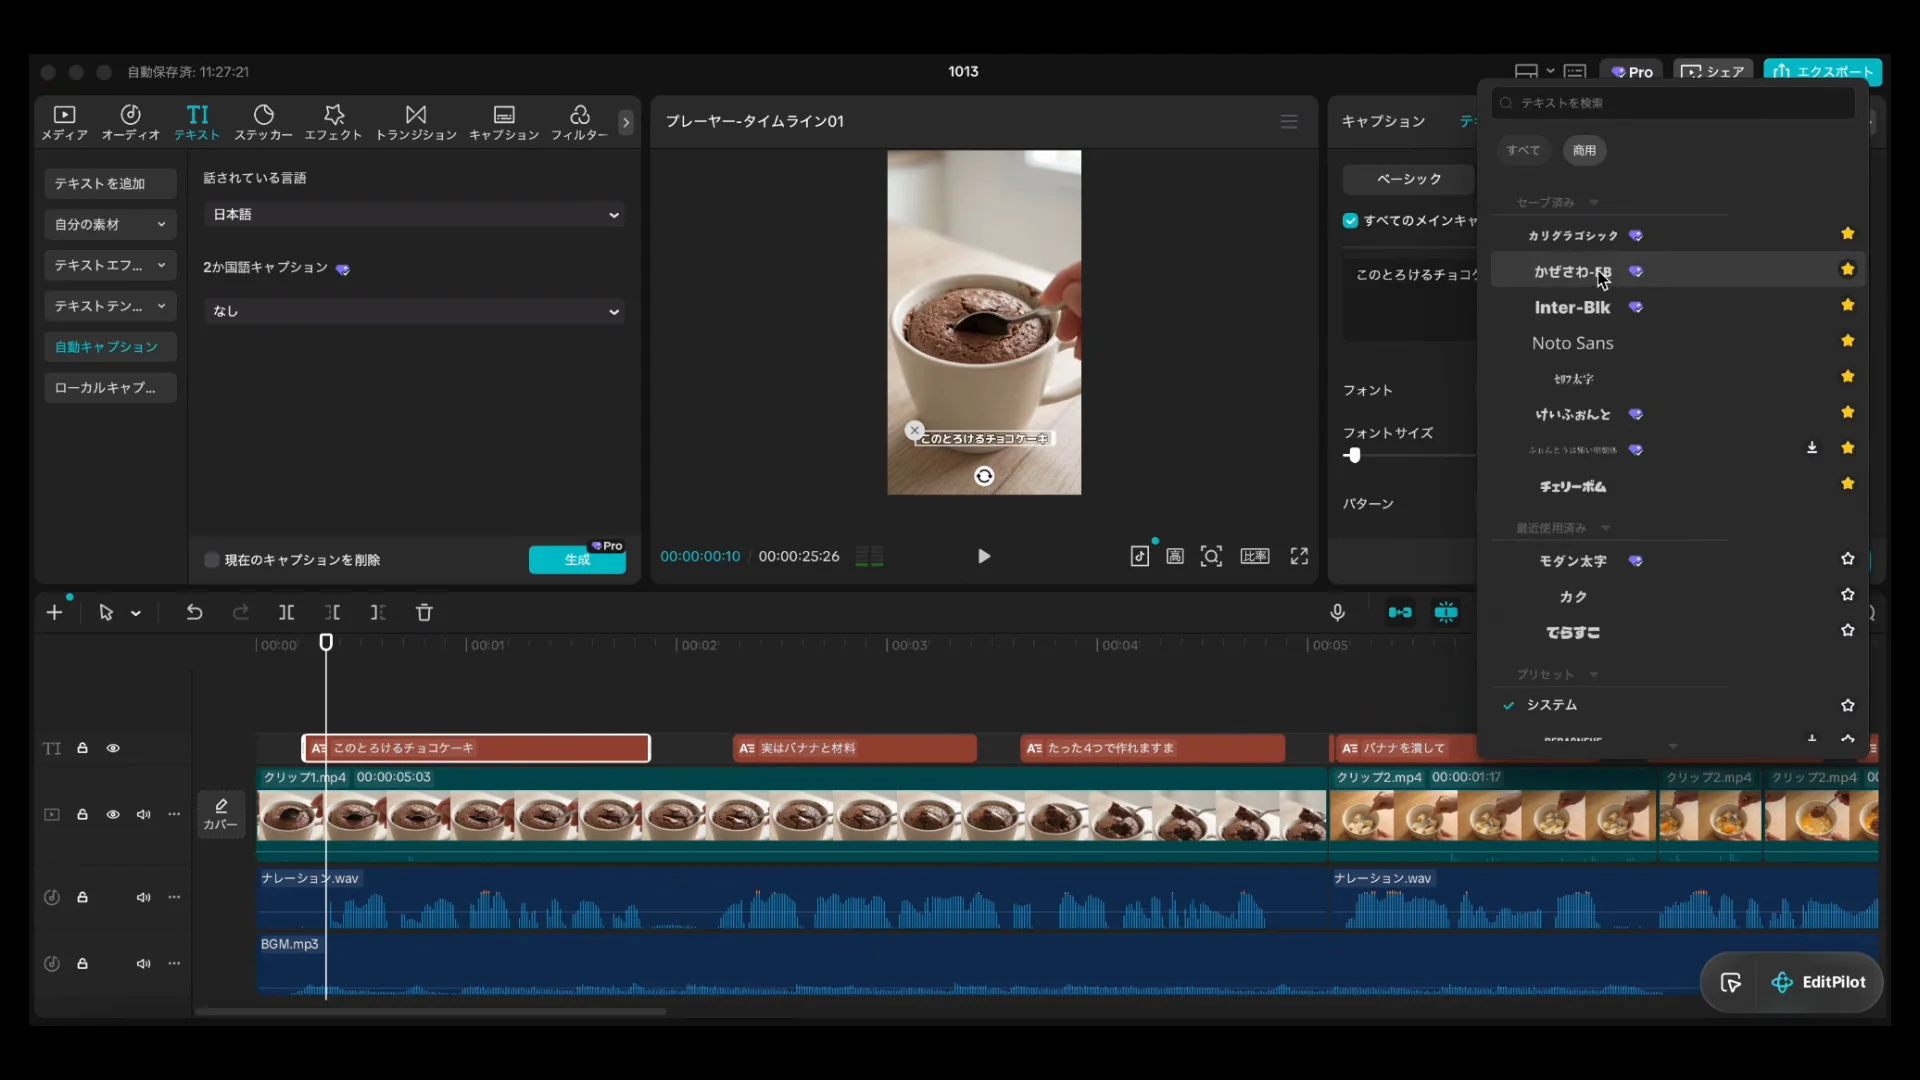Click the シェア share button

pyautogui.click(x=1713, y=72)
